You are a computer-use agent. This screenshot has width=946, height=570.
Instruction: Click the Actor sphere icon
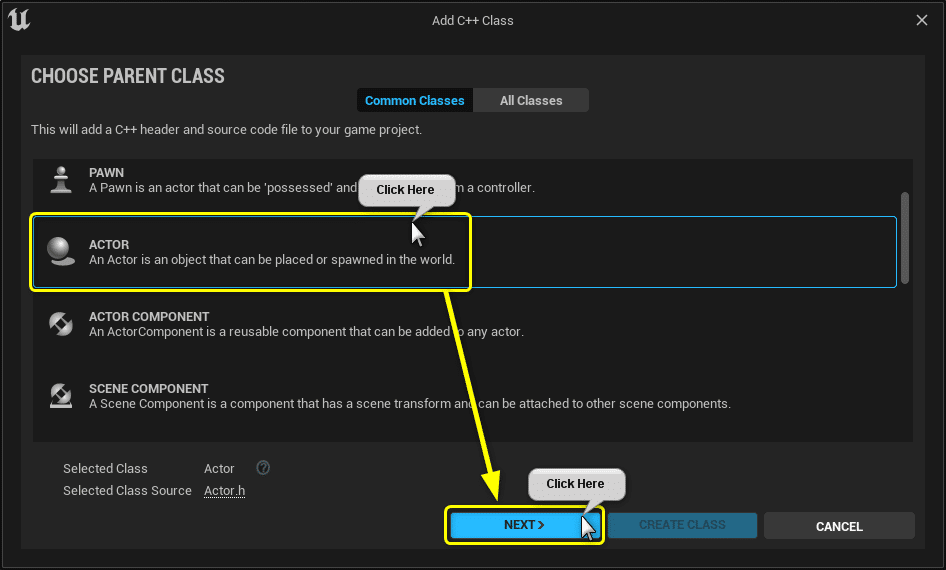61,252
